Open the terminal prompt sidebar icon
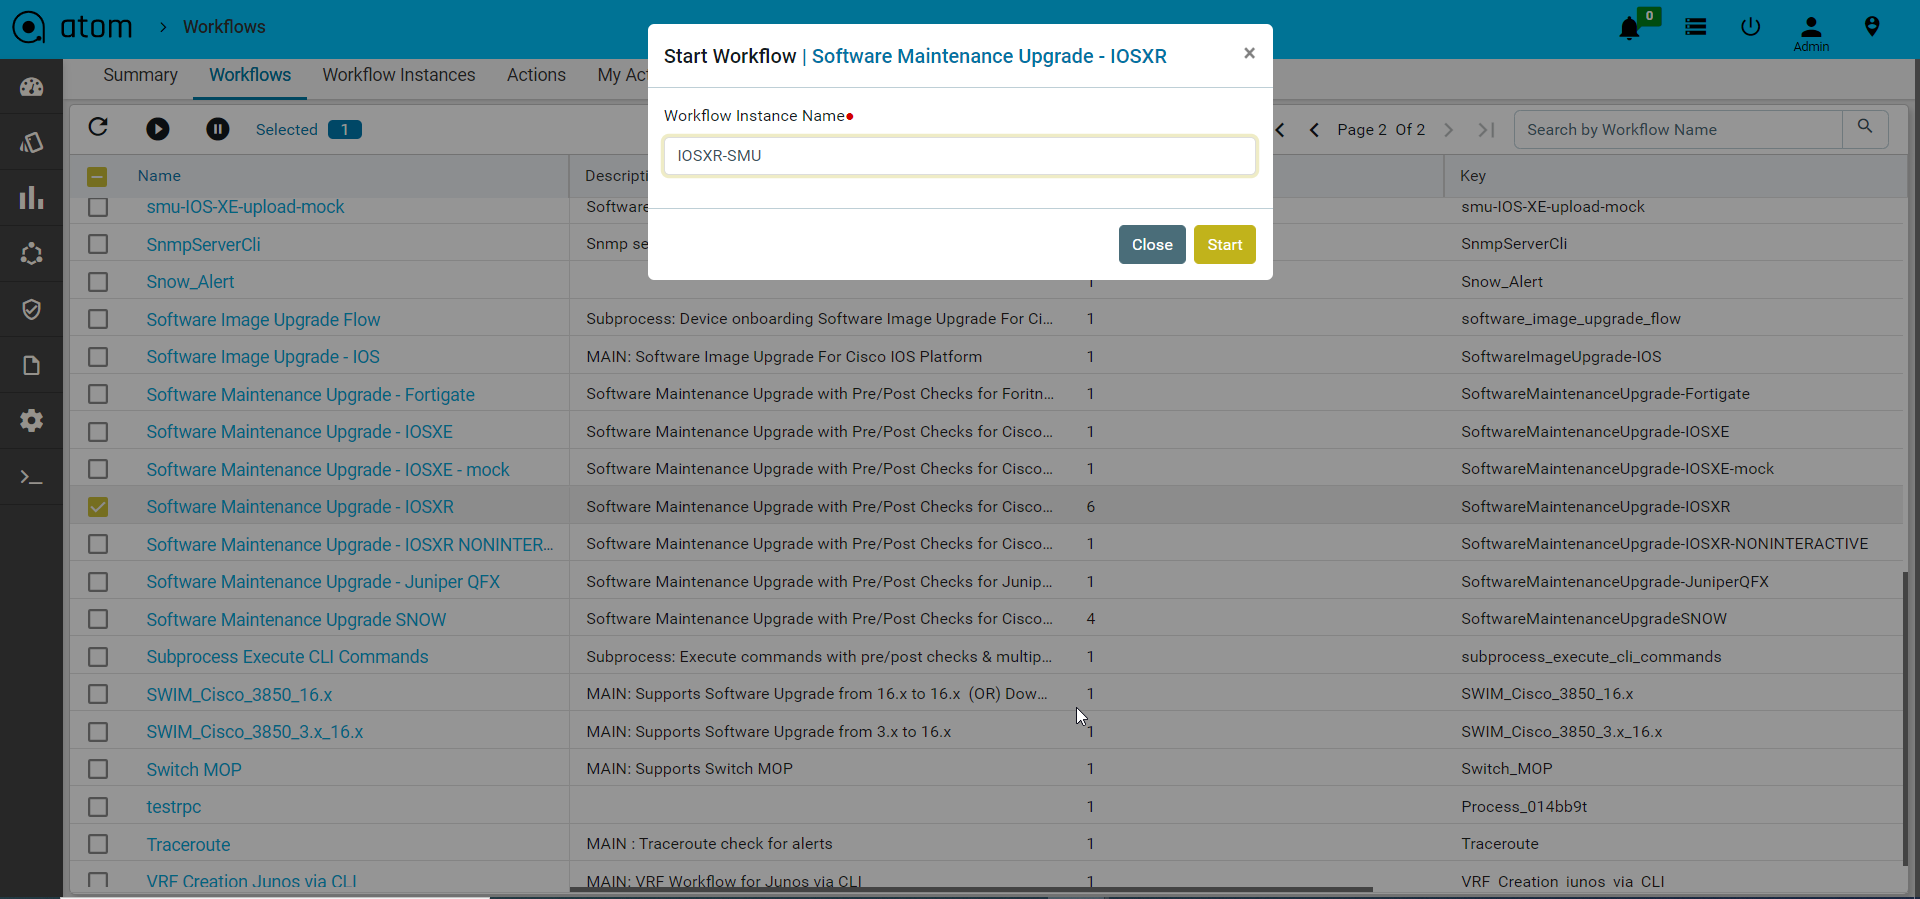The width and height of the screenshot is (1920, 899). (x=32, y=477)
